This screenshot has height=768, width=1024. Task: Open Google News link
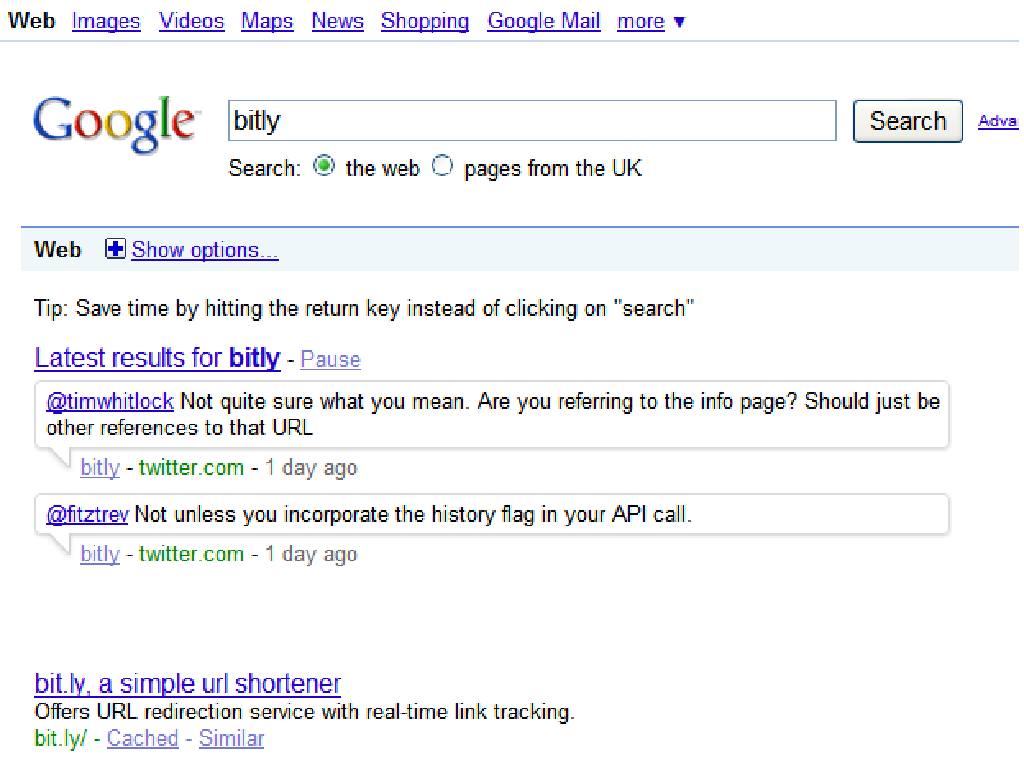337,21
